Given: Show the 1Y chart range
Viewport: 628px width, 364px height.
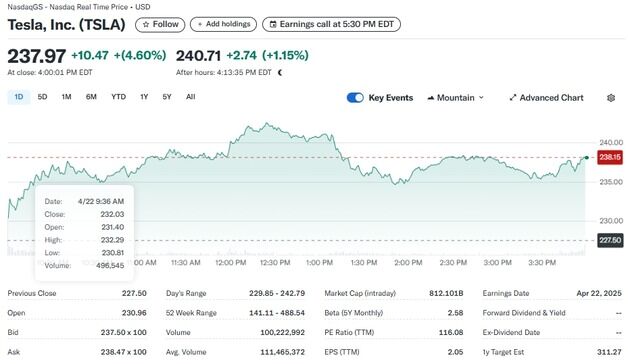Looking at the screenshot, I should (x=144, y=97).
